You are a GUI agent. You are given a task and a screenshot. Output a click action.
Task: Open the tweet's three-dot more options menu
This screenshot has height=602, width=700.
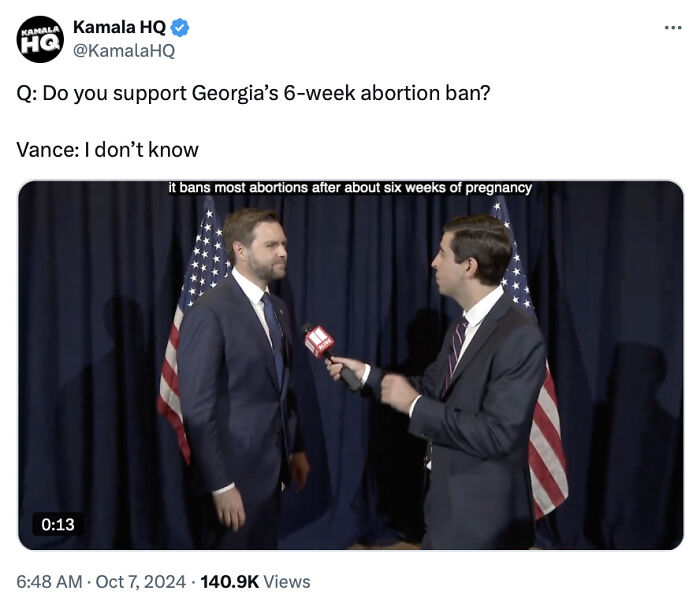tap(672, 27)
